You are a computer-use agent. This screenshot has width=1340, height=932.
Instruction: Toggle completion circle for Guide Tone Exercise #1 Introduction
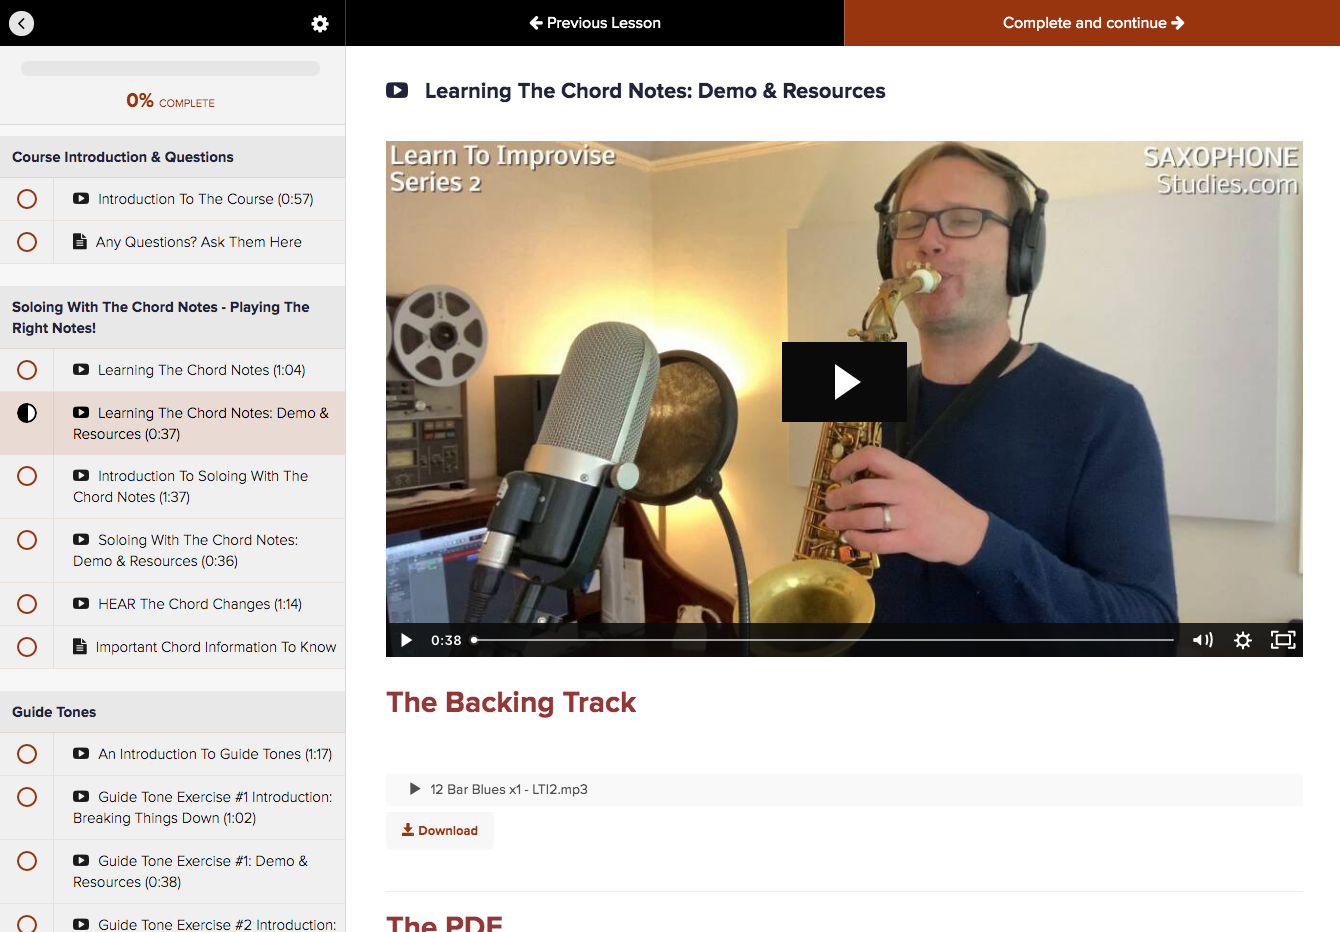[x=27, y=797]
